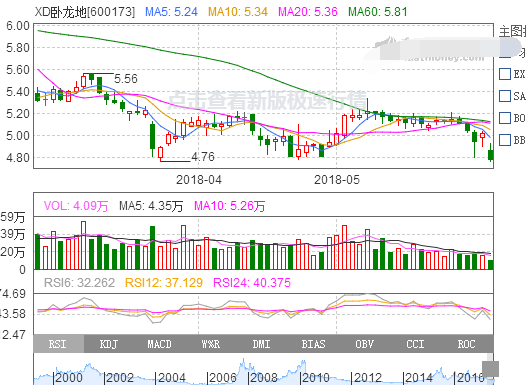The width and height of the screenshot is (526, 386).
Task: Select the ROC indicator tab
Action: point(467,344)
